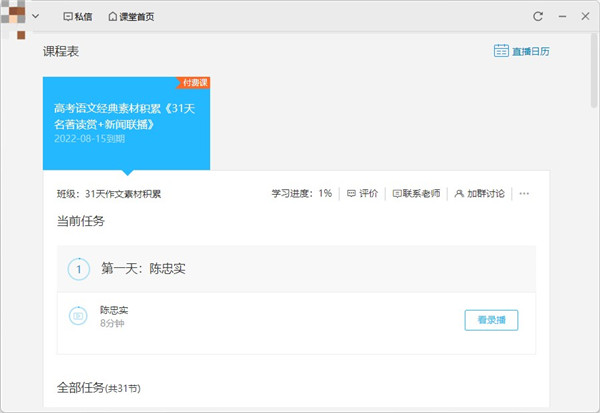Select the 陈忠实 lesson title
Screen dimensions: 600x413
pos(114,310)
